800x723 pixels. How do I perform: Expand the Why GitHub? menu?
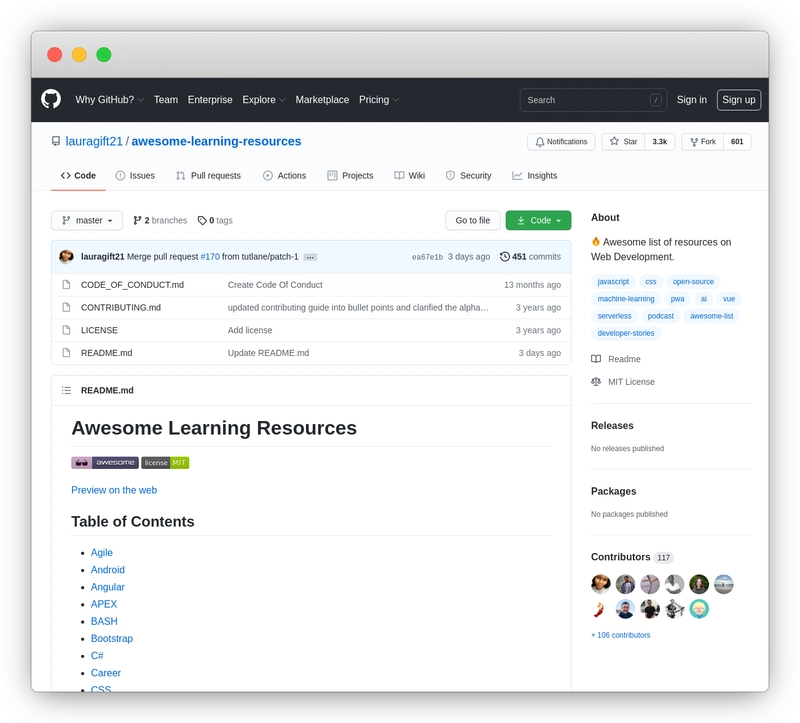[109, 99]
